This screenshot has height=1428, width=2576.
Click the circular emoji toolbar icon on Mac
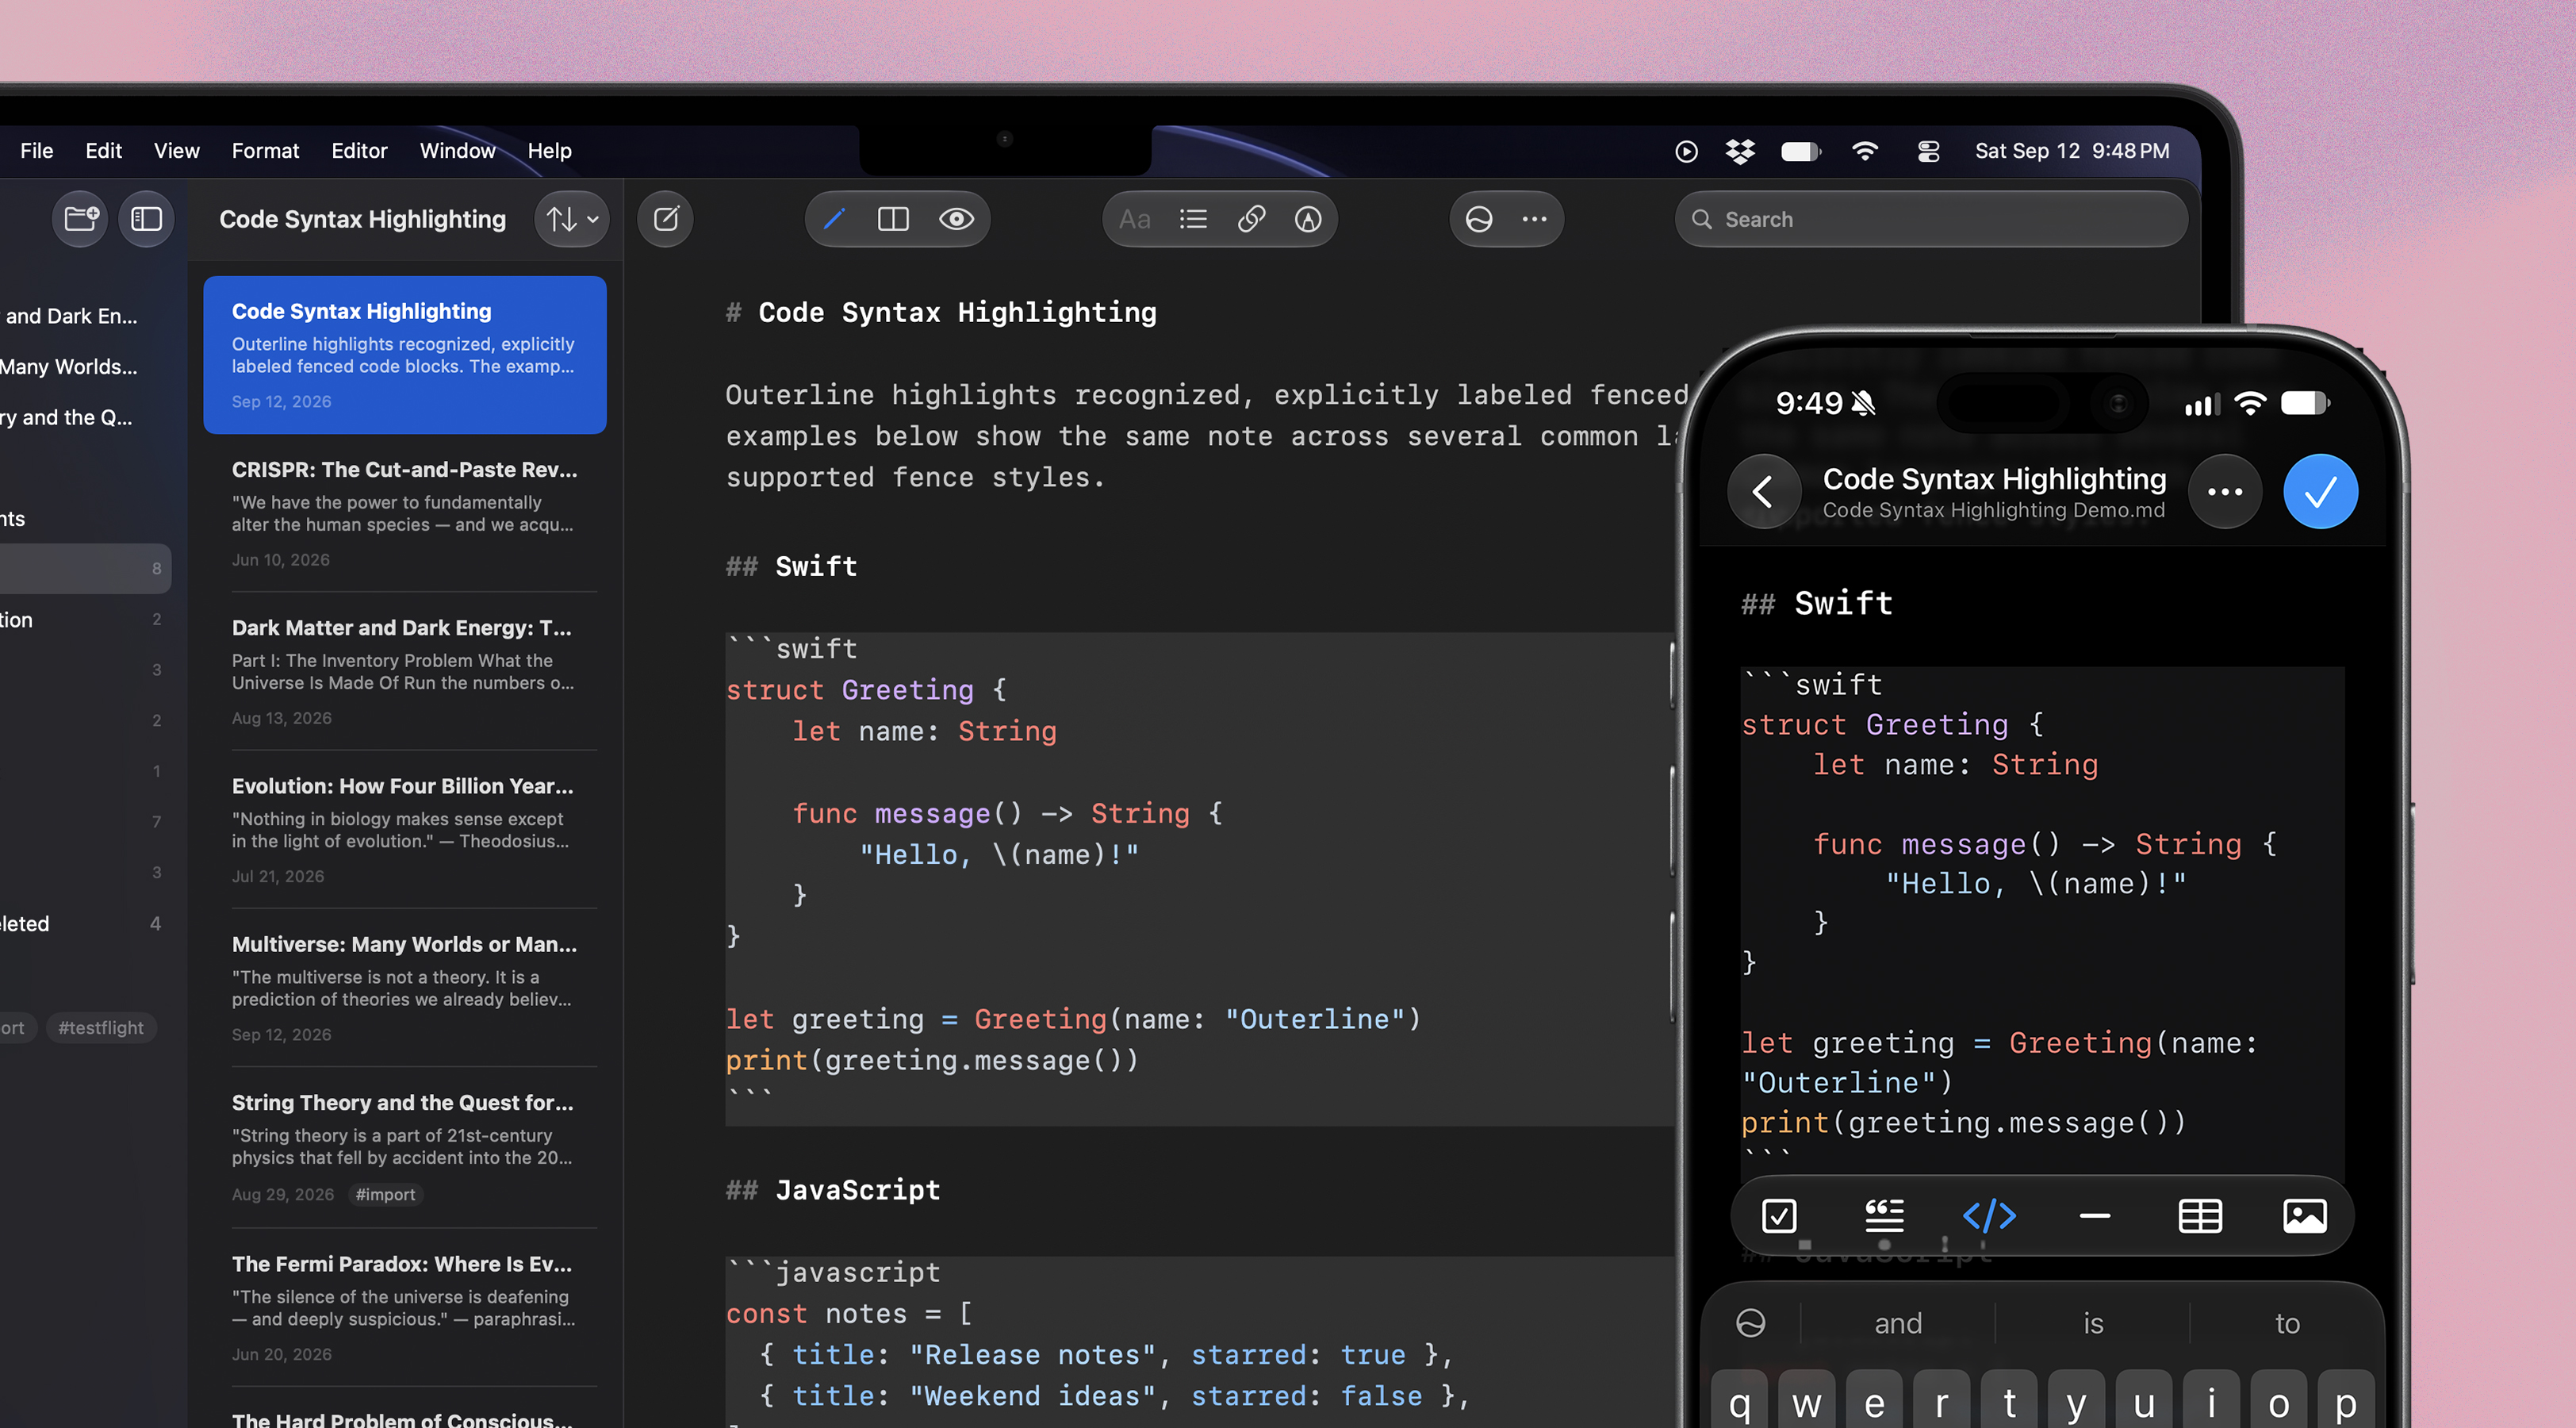click(x=1479, y=219)
